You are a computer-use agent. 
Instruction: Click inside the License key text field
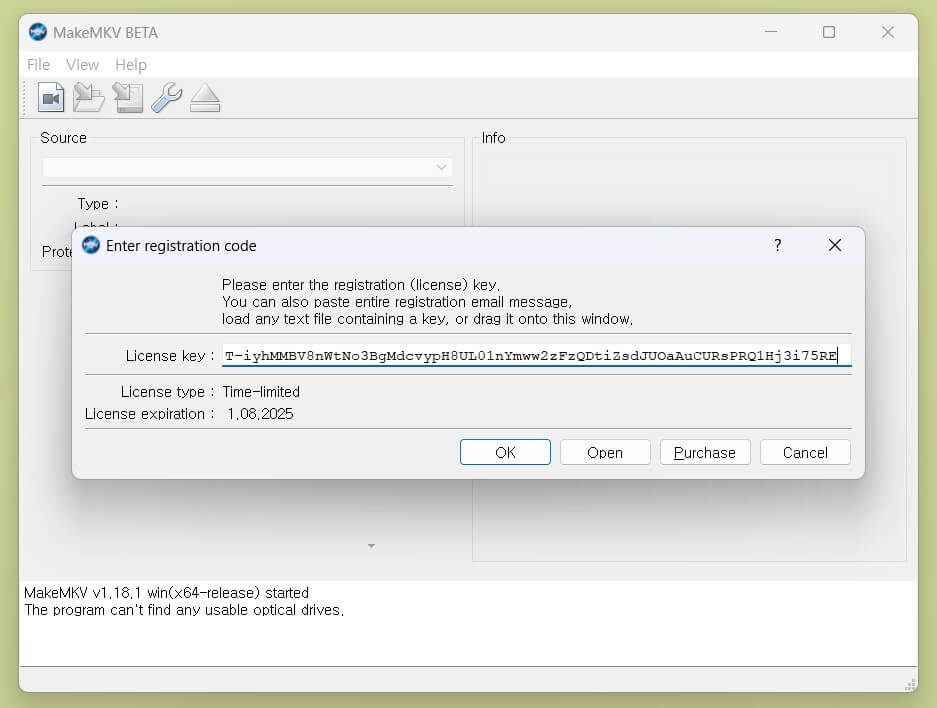[536, 356]
